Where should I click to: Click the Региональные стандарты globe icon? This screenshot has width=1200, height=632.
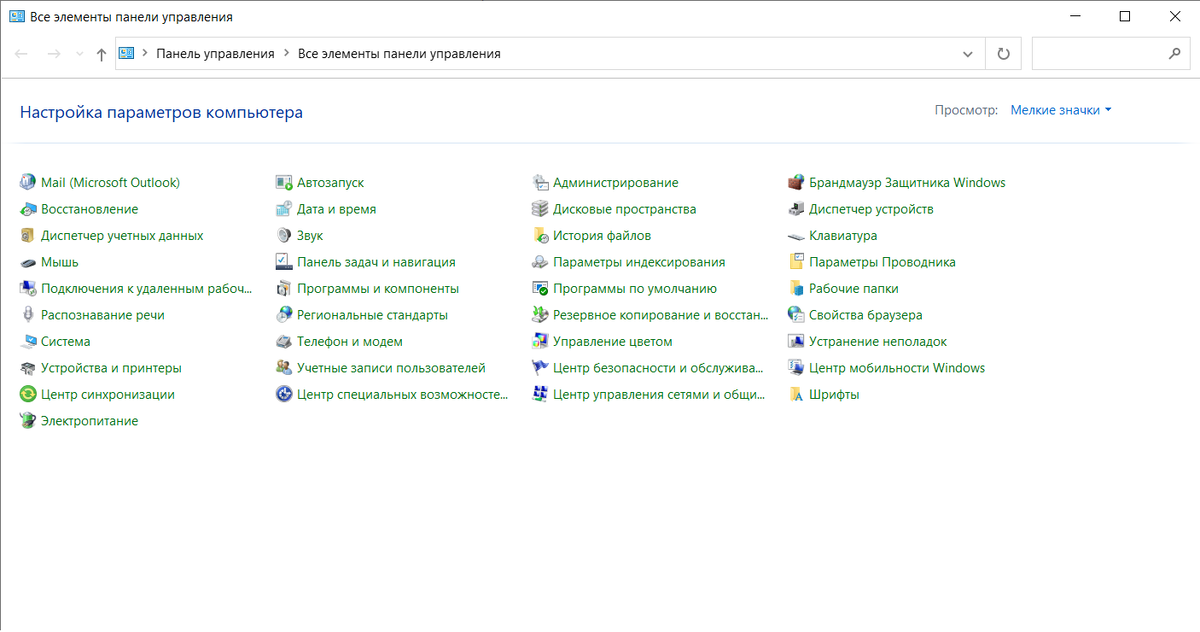[283, 315]
